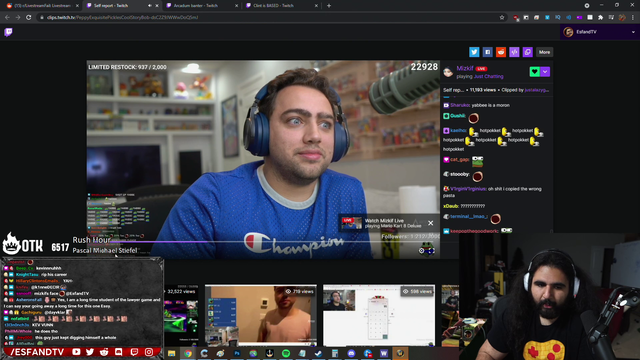Open the clipper's profile link
The image size is (640, 360).
point(537,90)
